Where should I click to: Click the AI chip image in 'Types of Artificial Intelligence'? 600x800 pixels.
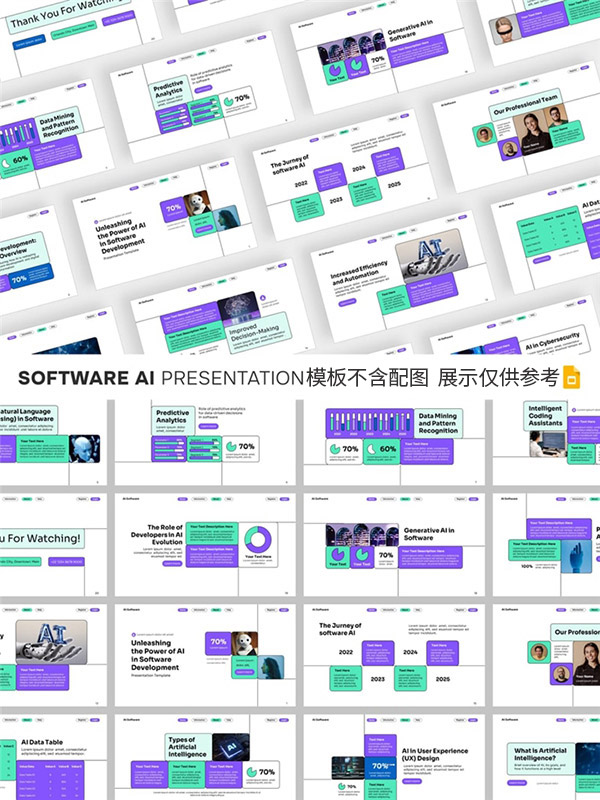point(231,747)
